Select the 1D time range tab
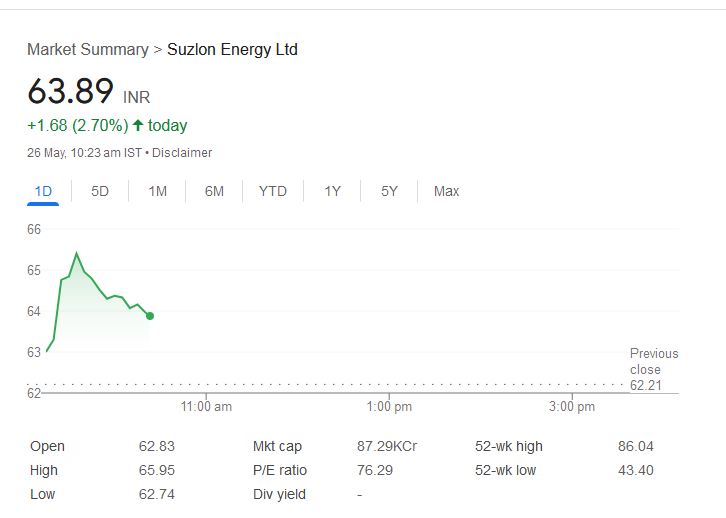Screen dimensions: 726x518 [43, 191]
